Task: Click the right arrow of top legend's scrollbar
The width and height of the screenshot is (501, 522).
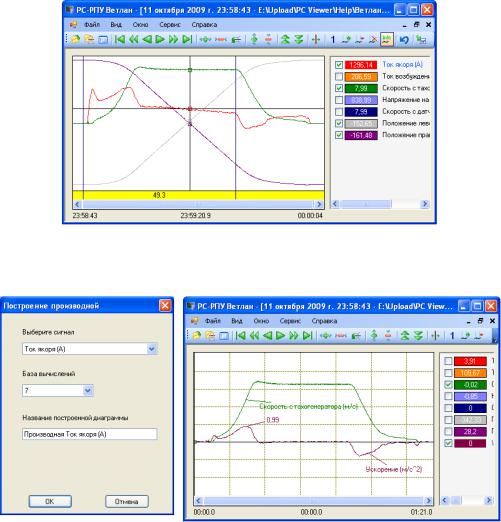Action: 425,204
